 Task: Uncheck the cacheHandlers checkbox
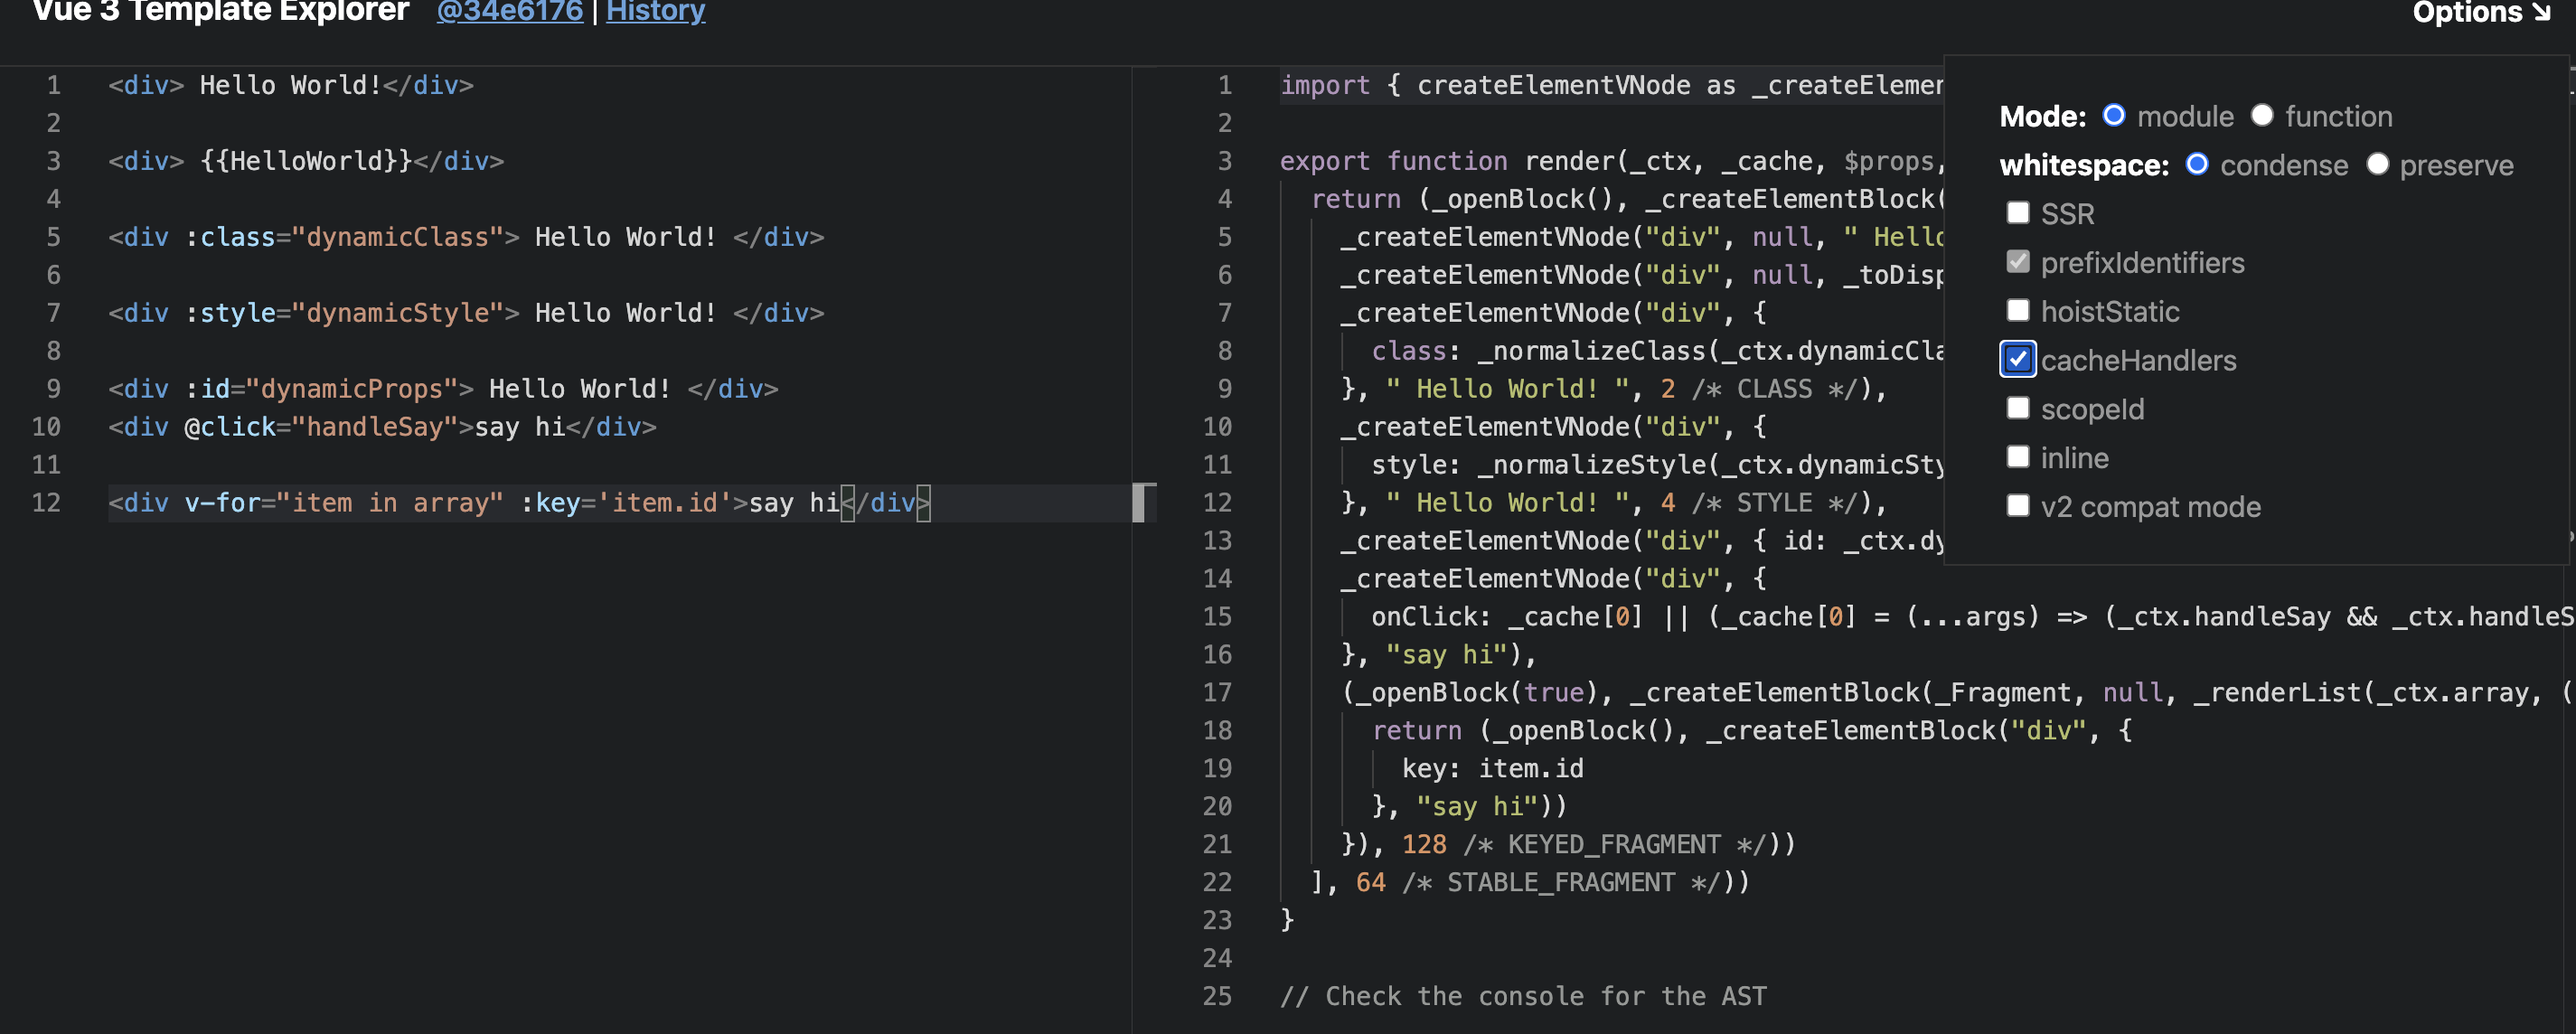pyautogui.click(x=2017, y=360)
